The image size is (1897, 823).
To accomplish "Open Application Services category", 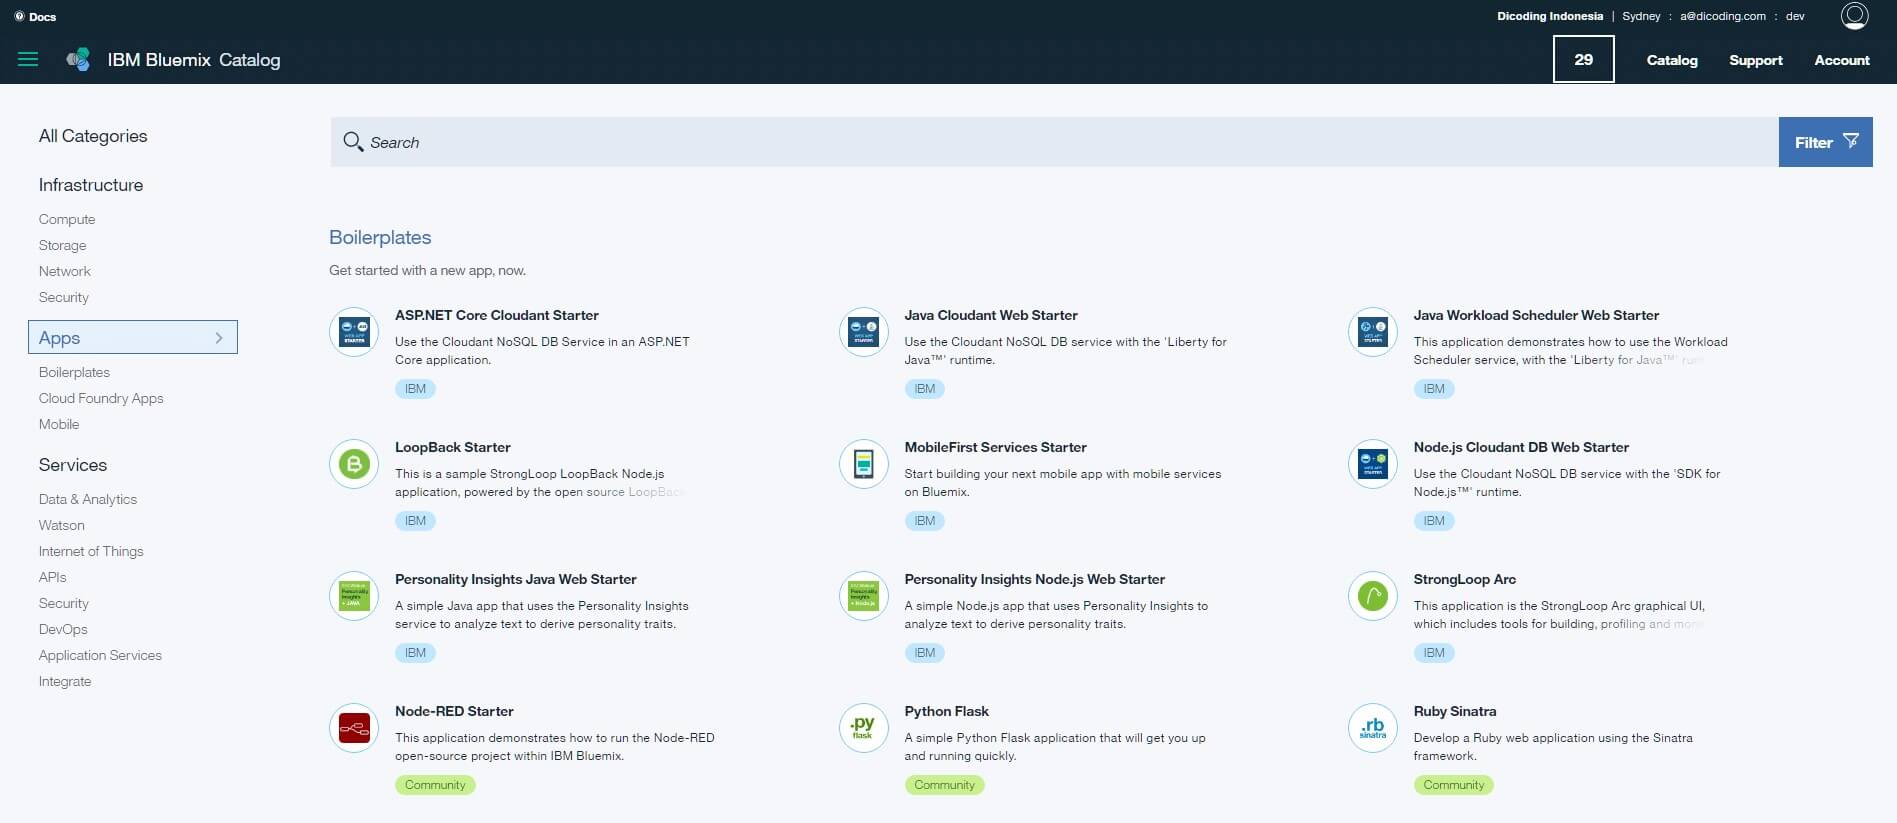I will point(100,655).
